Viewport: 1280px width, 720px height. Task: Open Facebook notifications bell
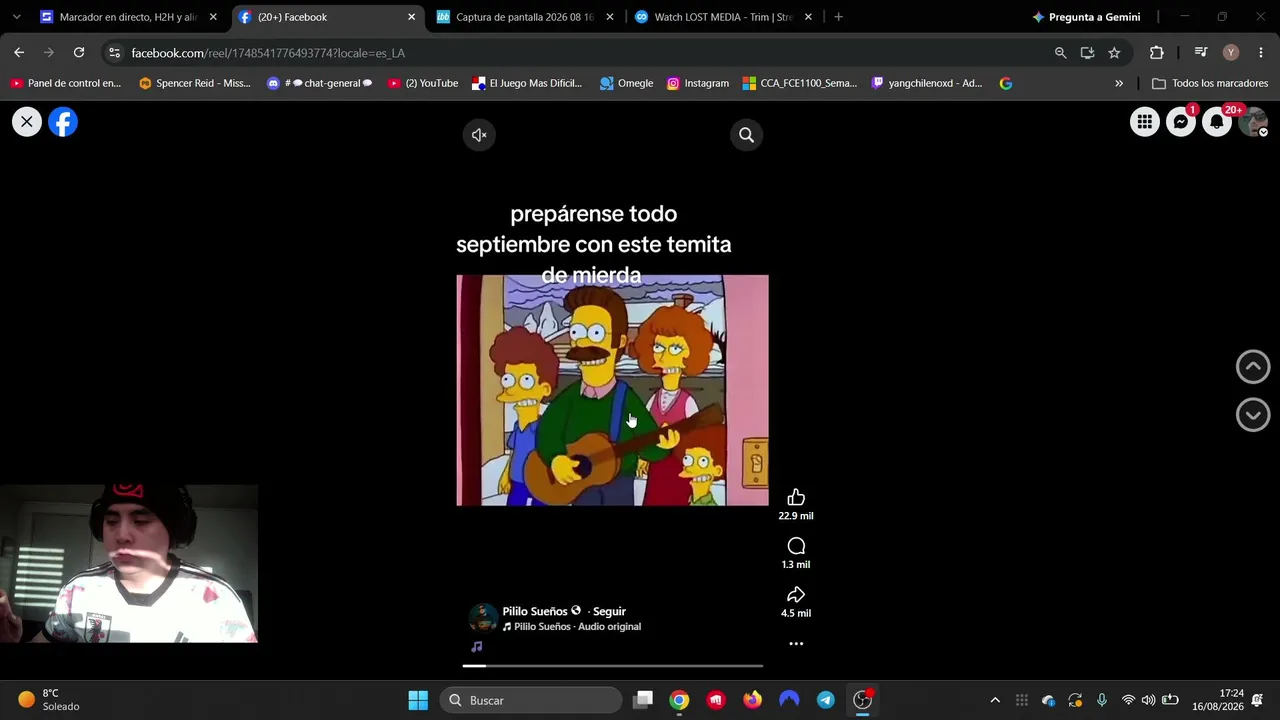tap(1217, 122)
